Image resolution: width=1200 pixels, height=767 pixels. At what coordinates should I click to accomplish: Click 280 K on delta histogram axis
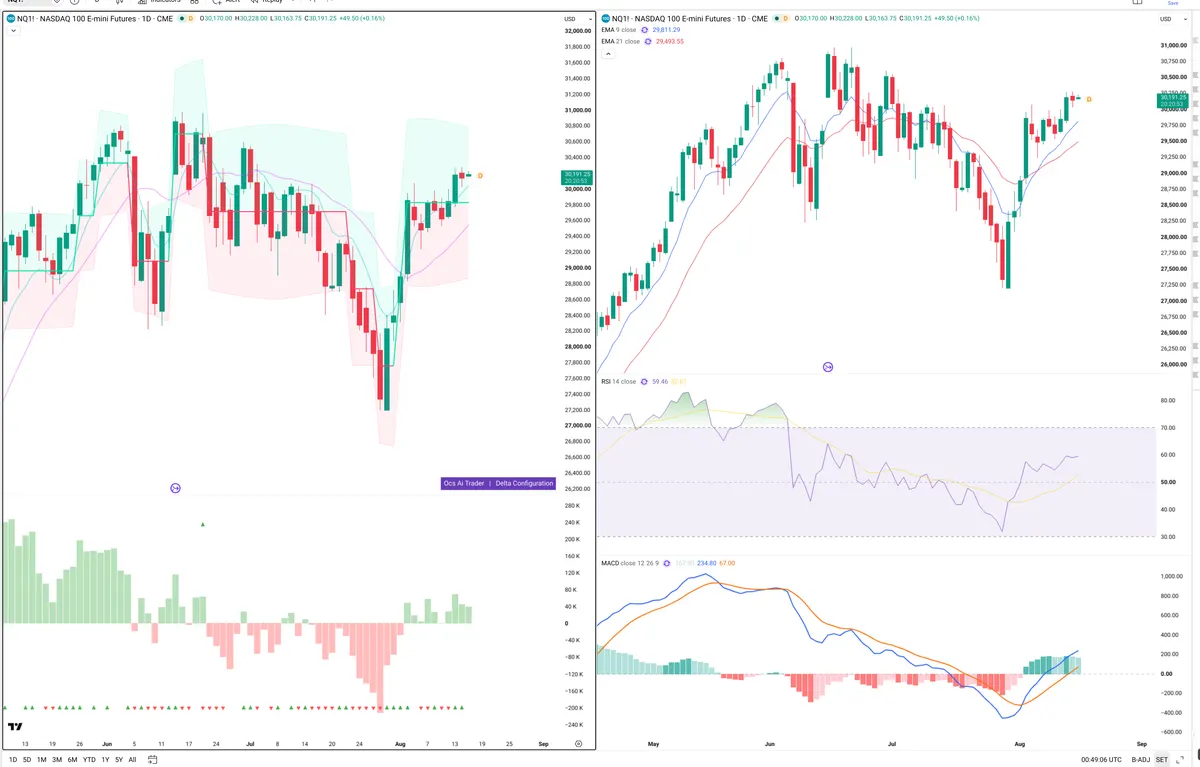tap(574, 506)
